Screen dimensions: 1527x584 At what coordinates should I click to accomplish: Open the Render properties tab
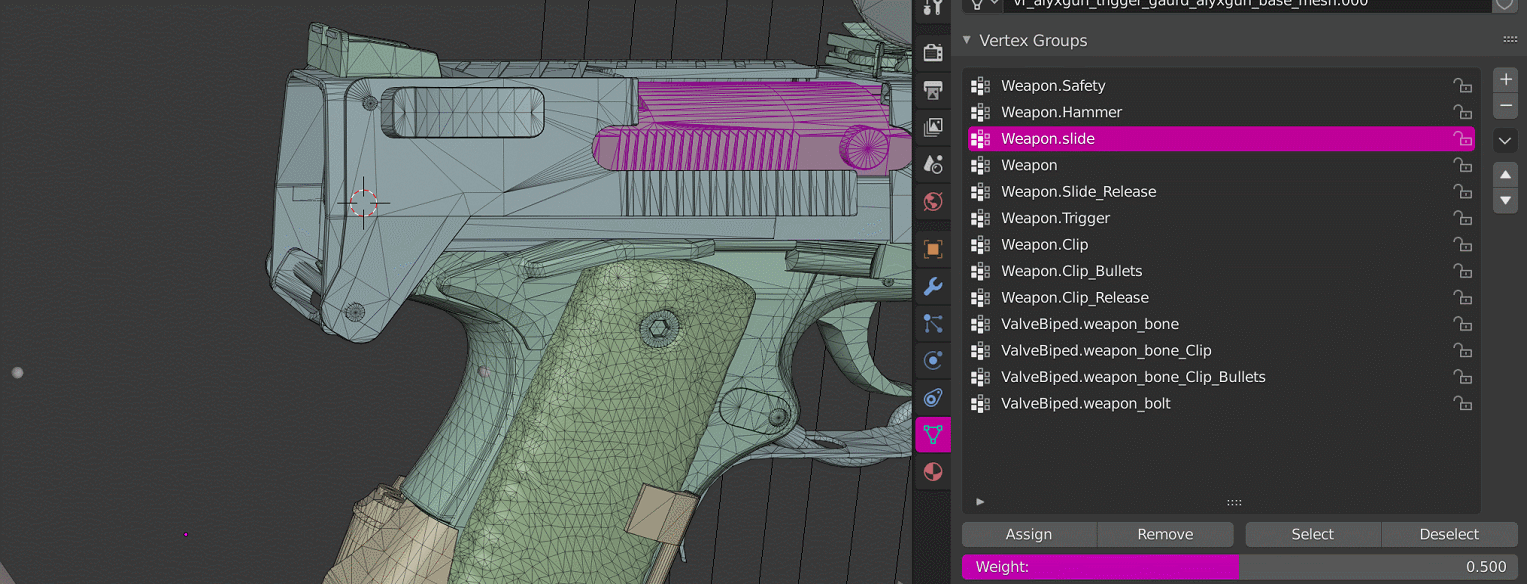tap(933, 52)
